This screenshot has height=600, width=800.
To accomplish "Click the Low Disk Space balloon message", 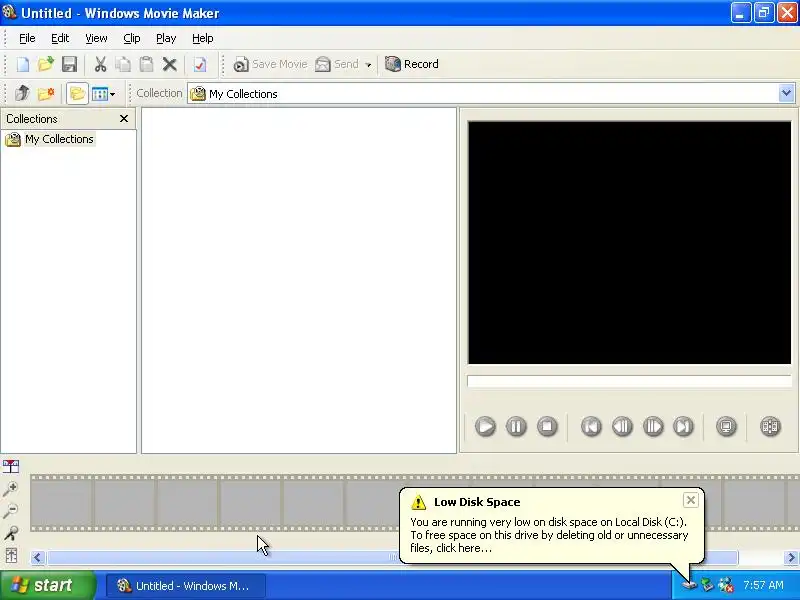I will 549,535.
